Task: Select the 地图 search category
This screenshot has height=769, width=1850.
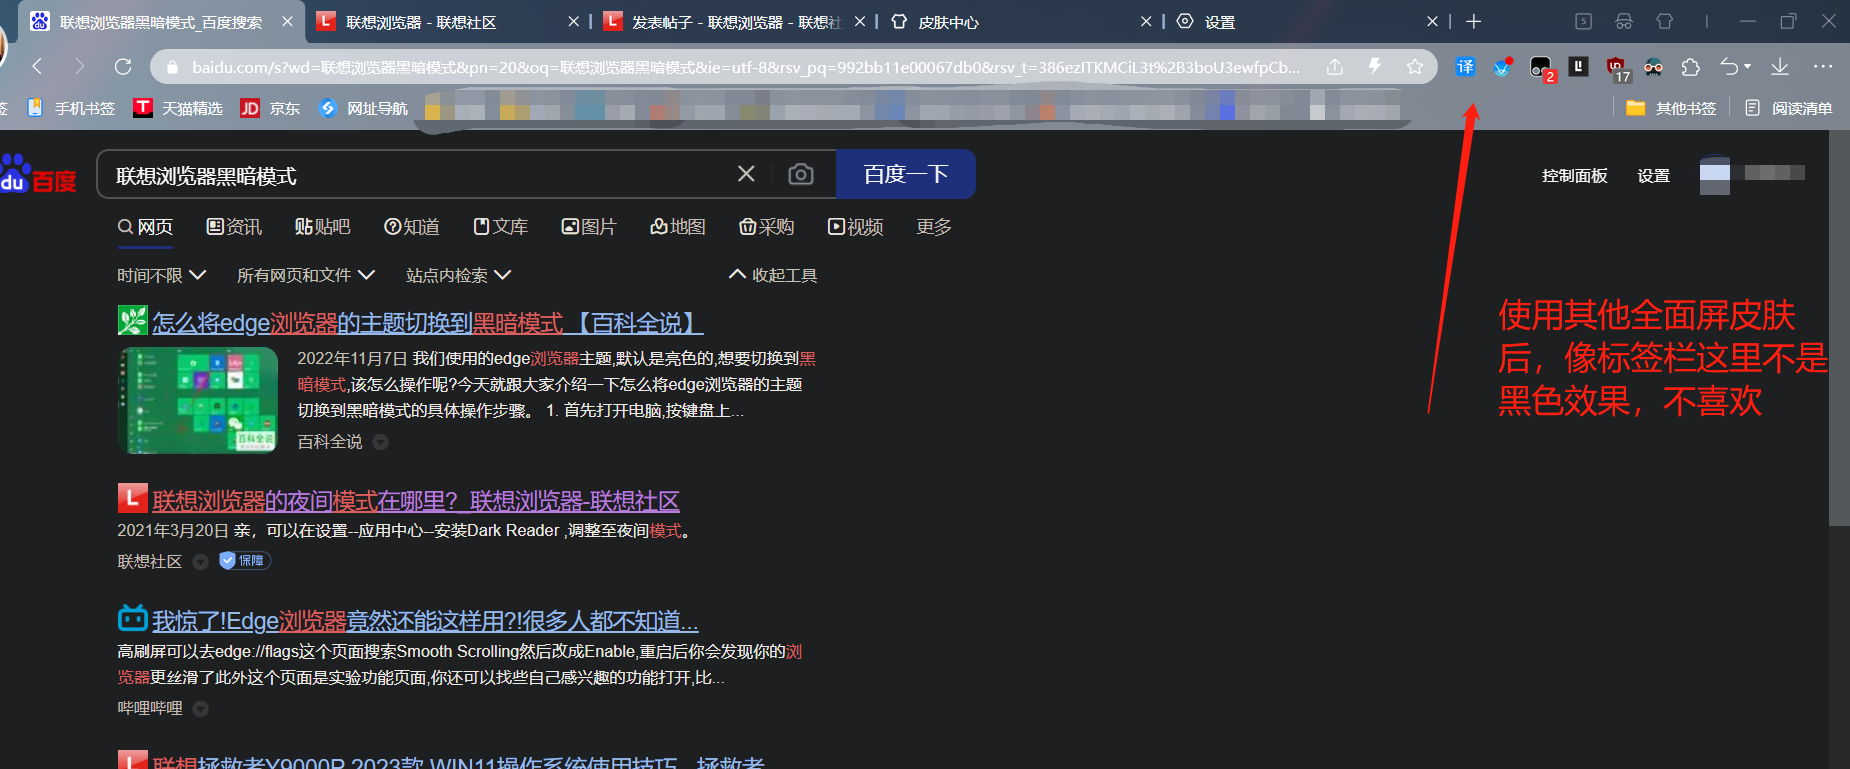Action: click(678, 227)
